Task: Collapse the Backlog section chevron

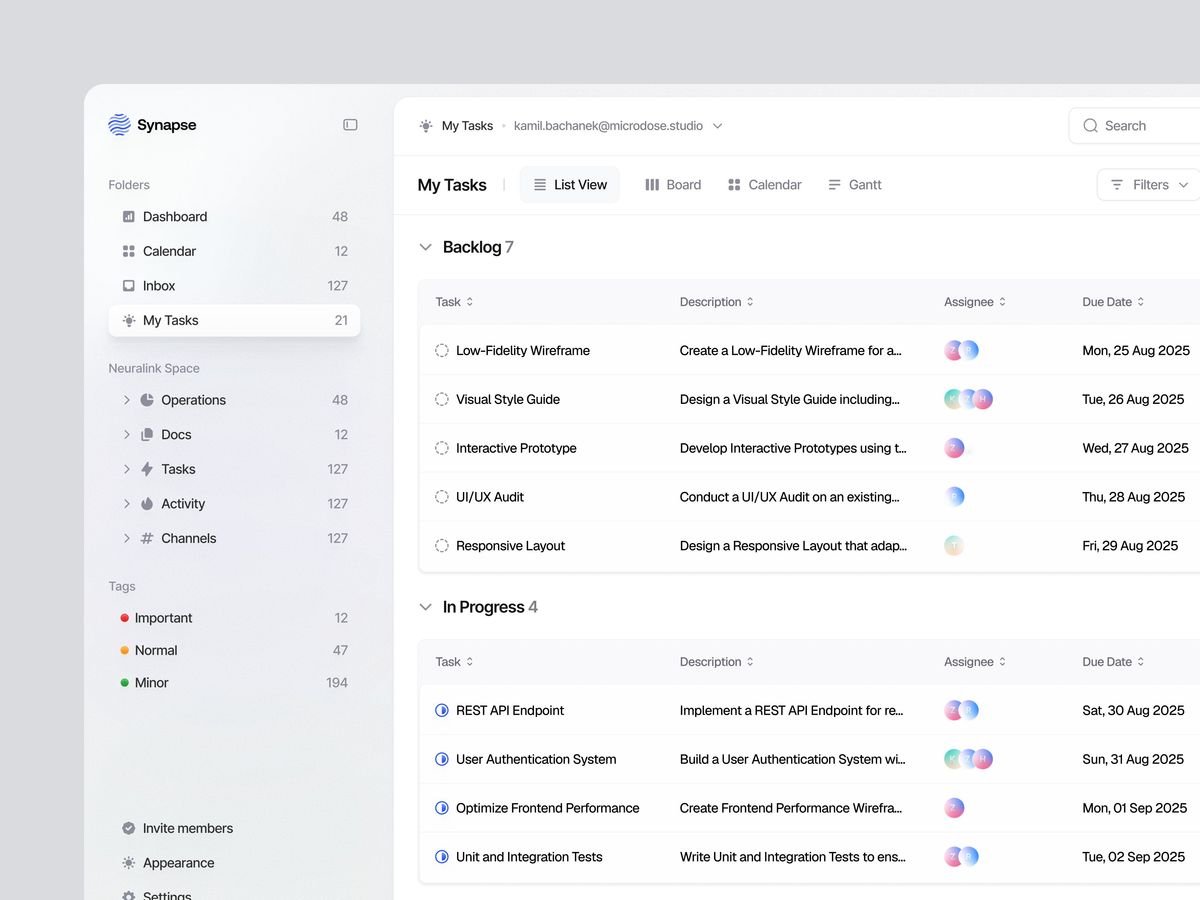Action: coord(425,247)
